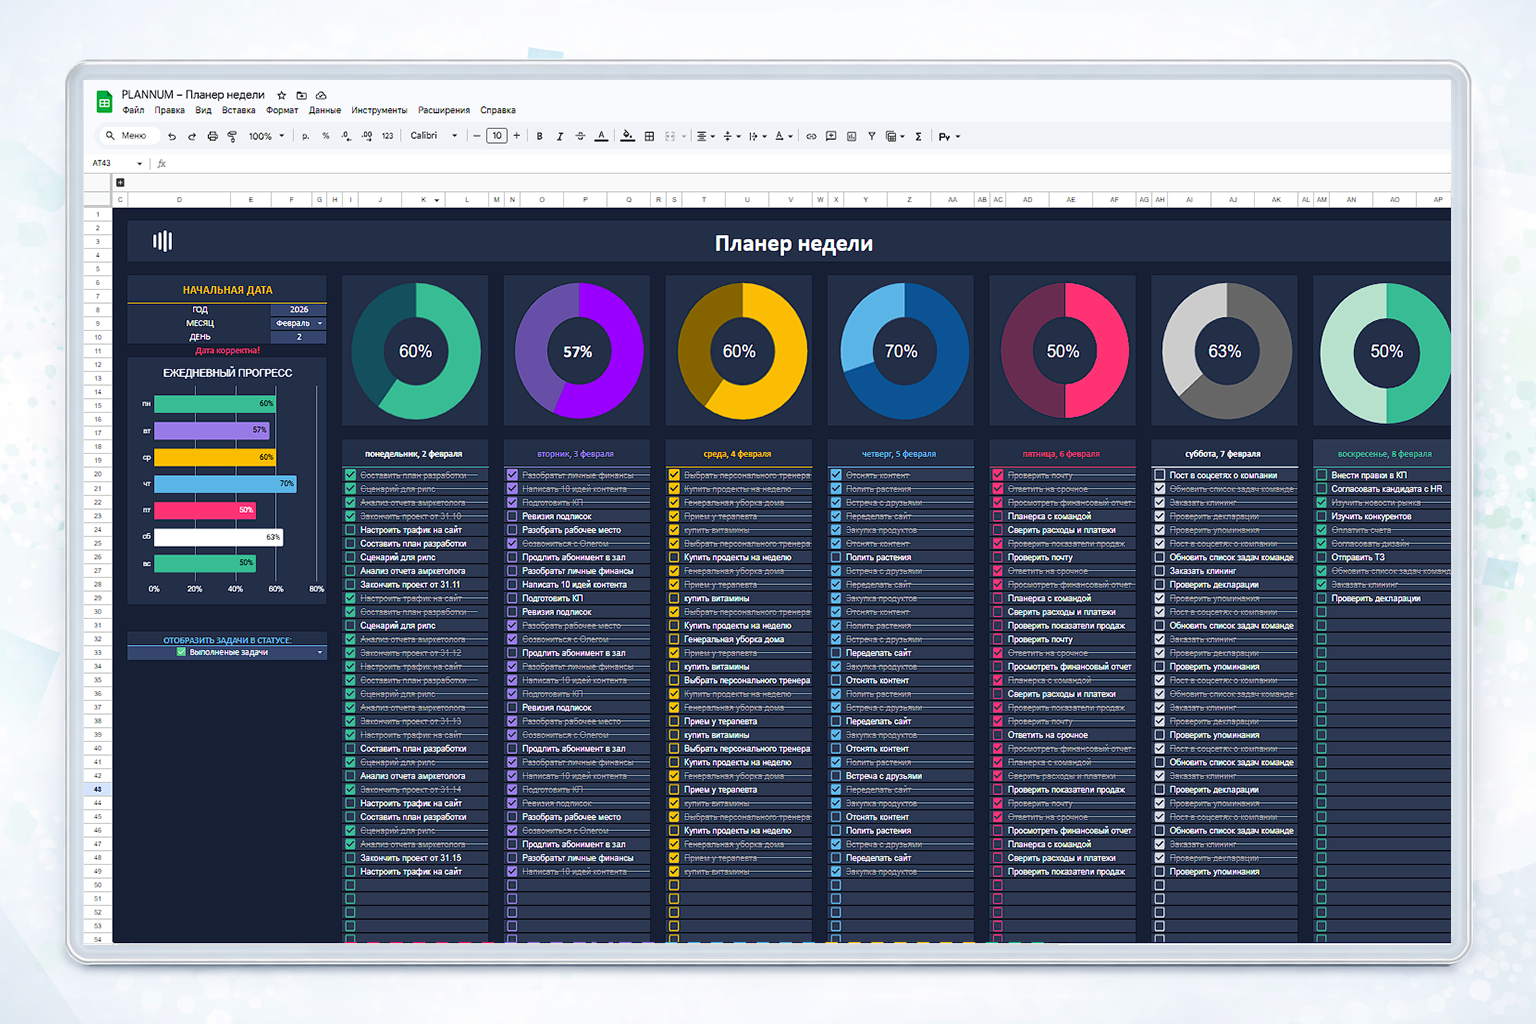Apply strikethrough formatting

pyautogui.click(x=580, y=137)
